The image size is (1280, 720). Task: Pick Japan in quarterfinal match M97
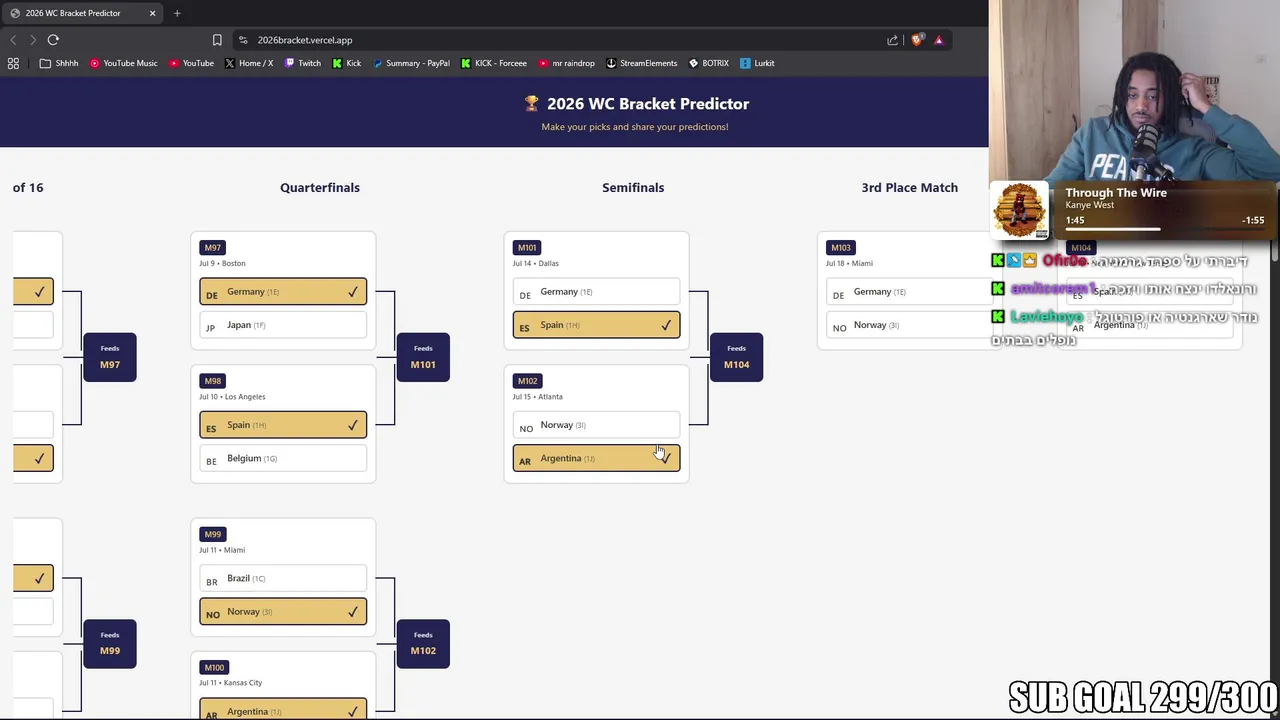(x=283, y=325)
